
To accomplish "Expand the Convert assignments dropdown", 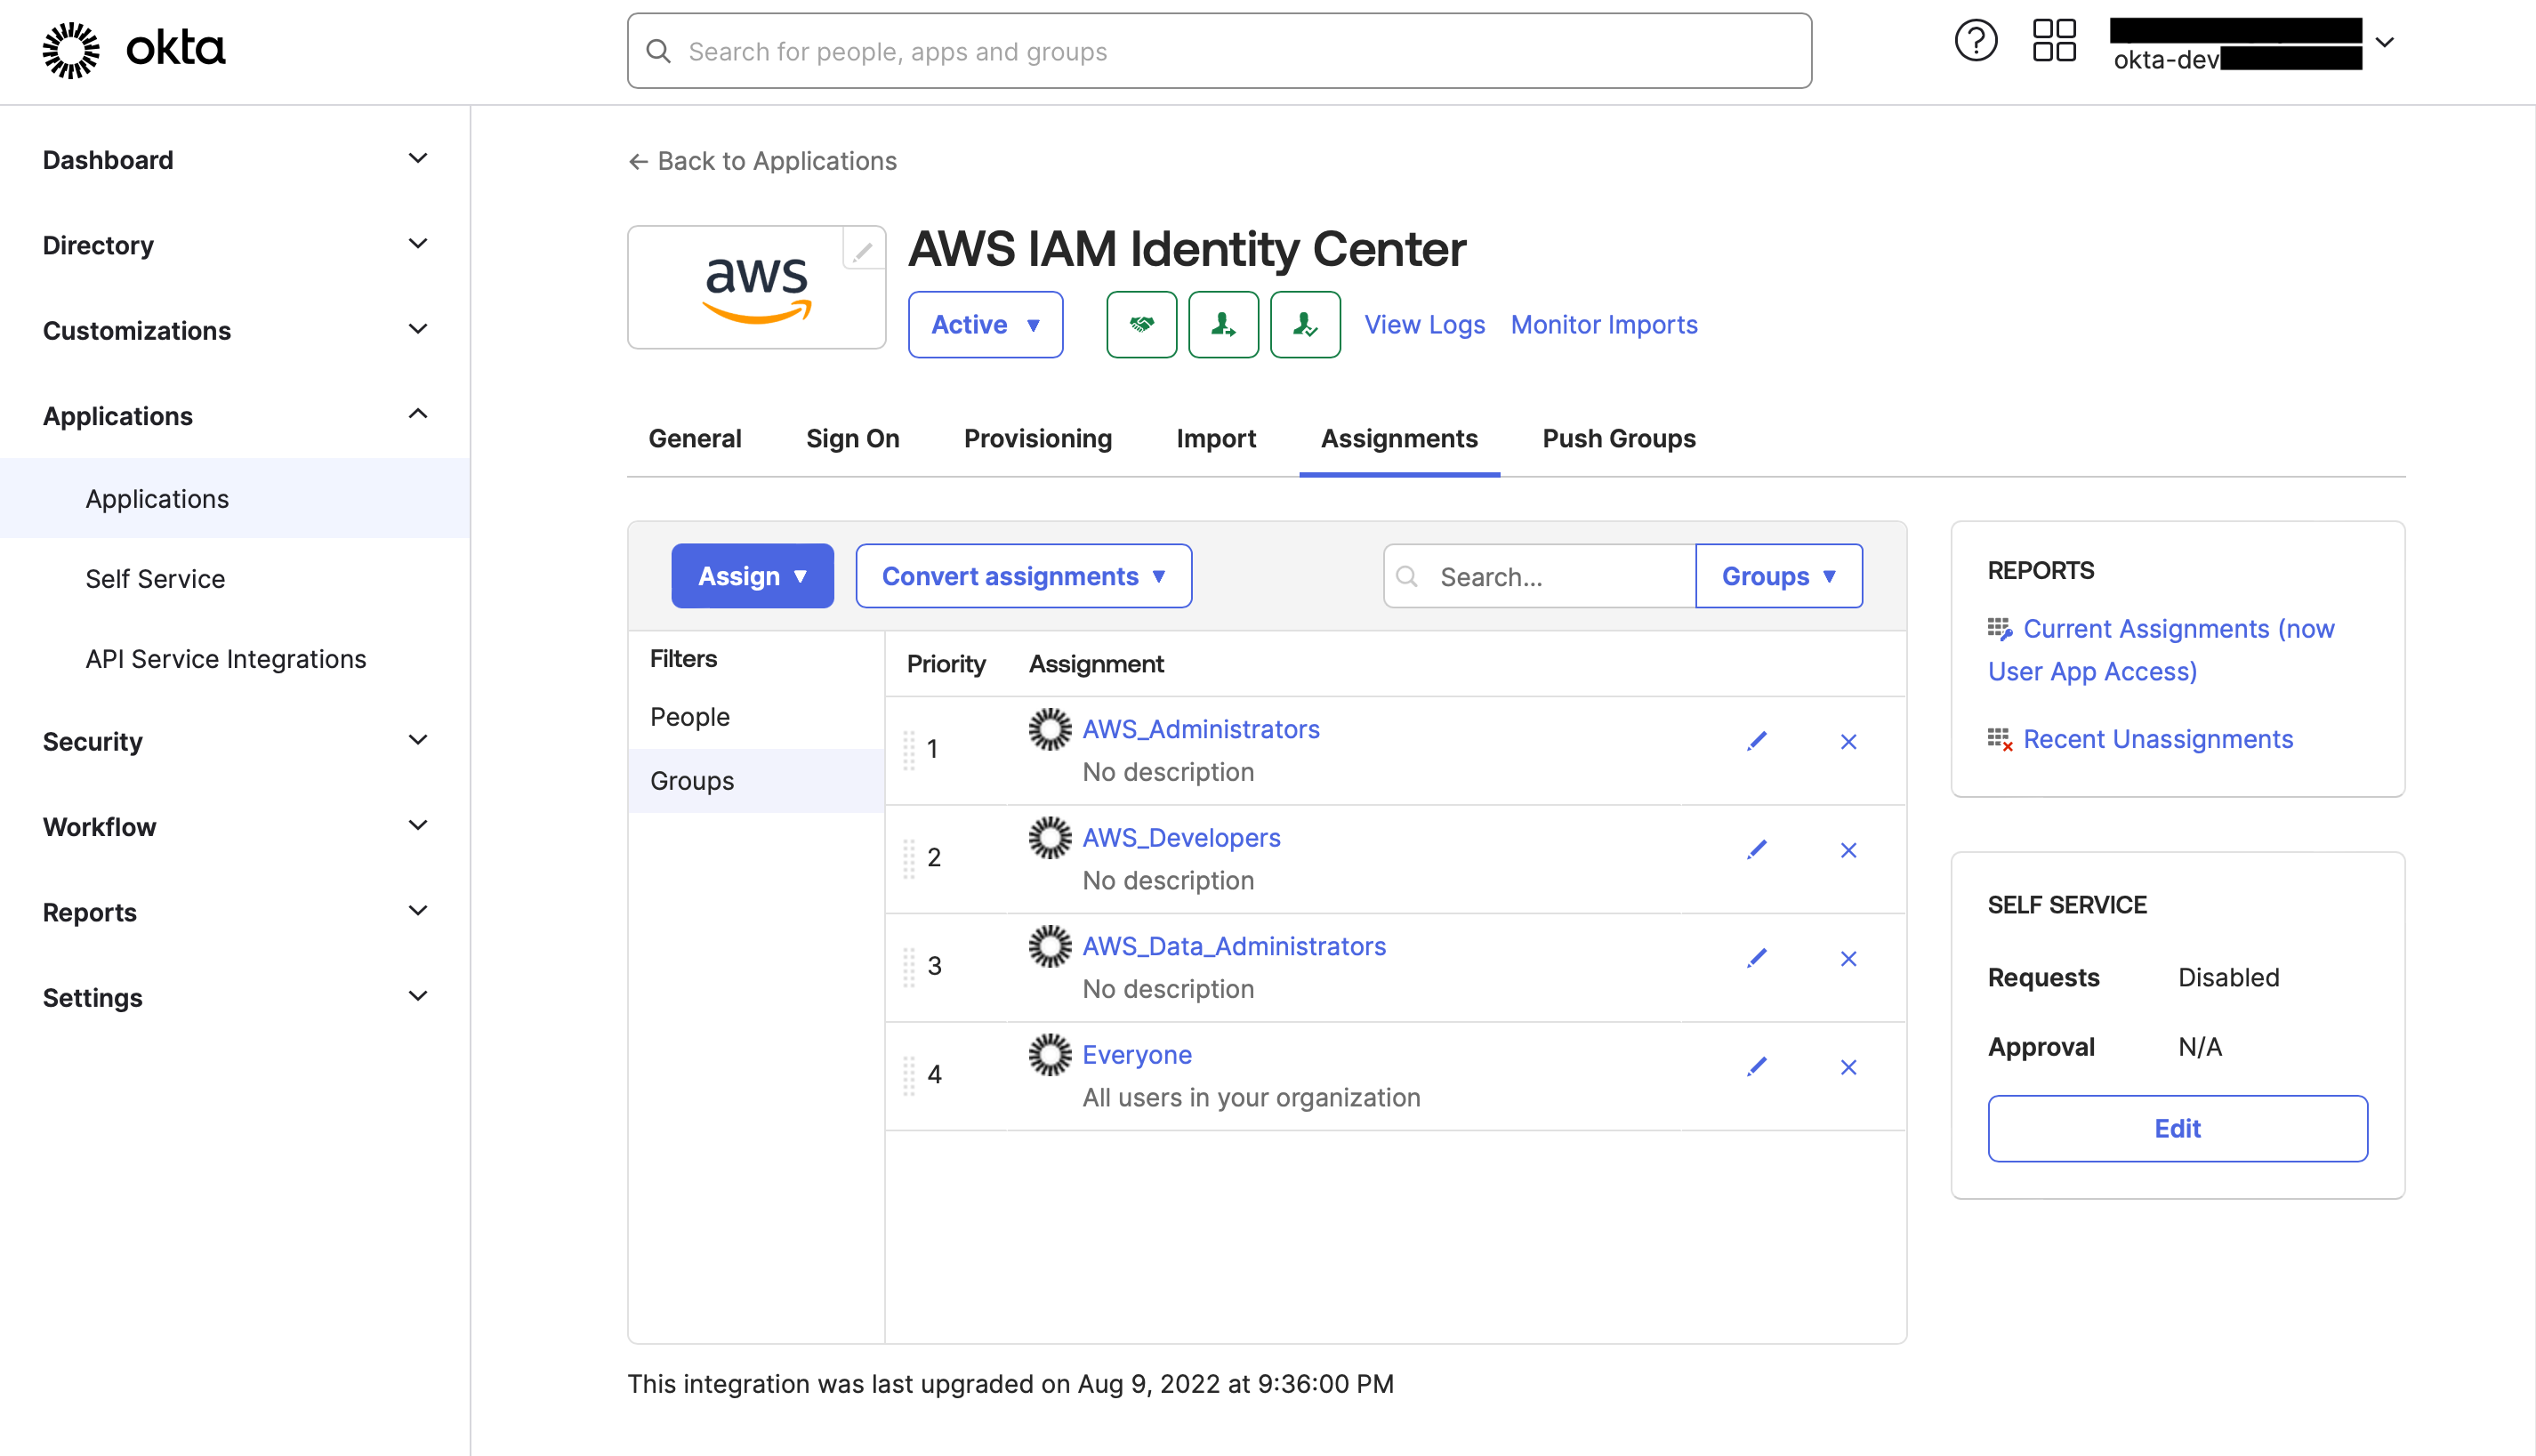I will point(1024,576).
